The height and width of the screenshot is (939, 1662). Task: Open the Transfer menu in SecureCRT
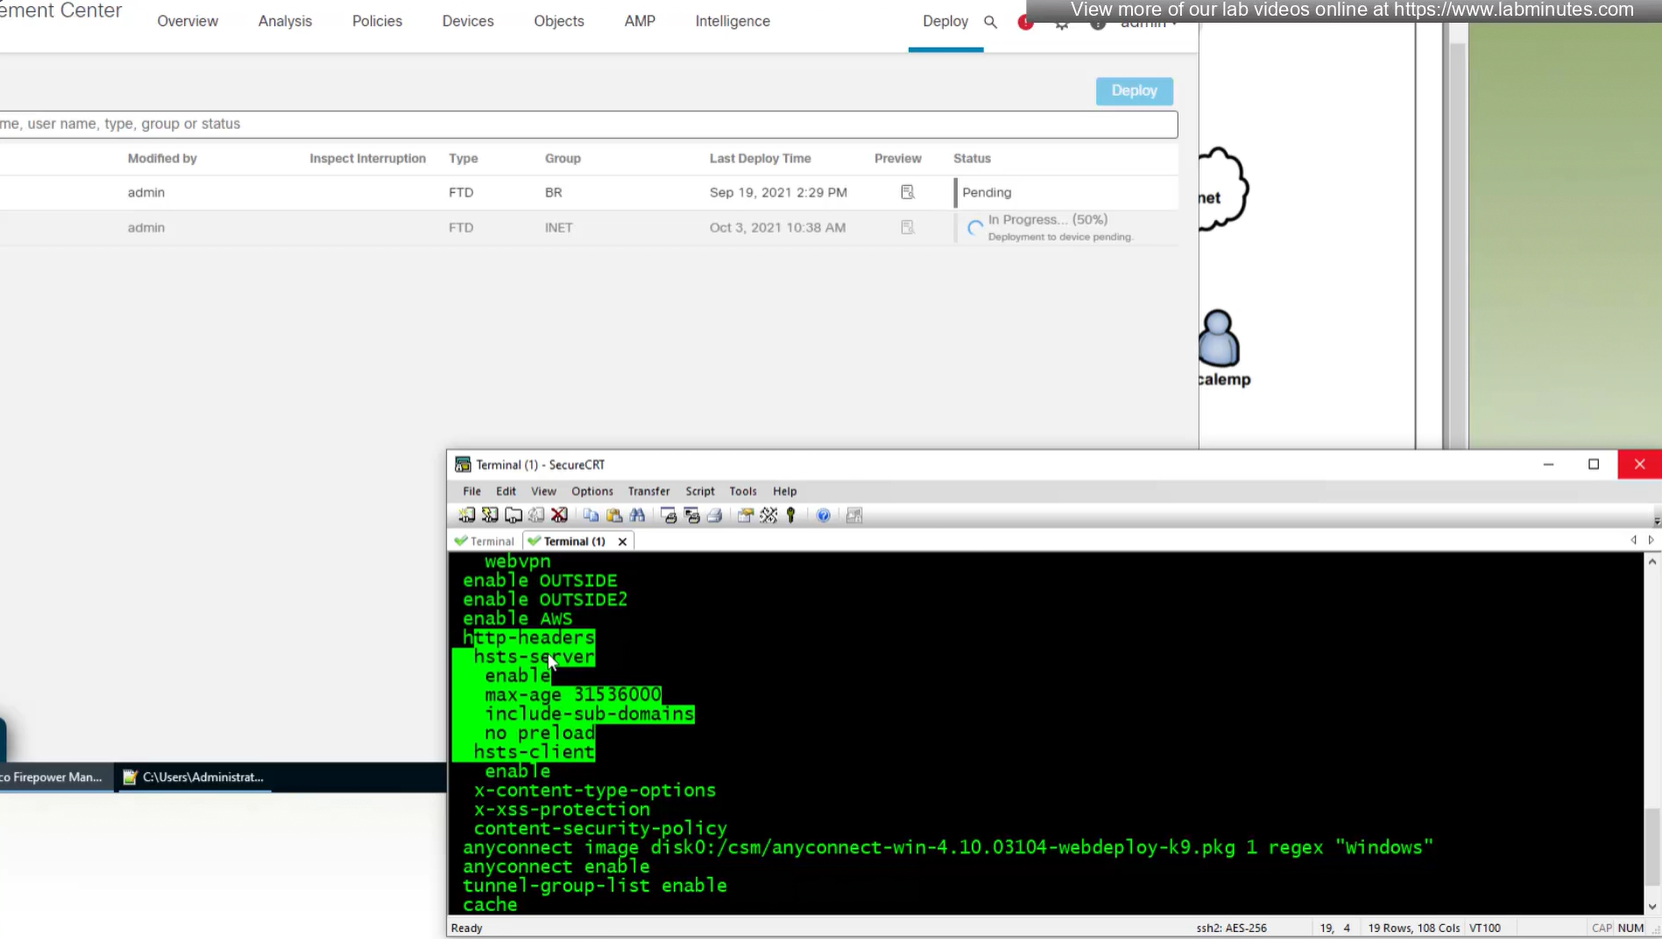(648, 491)
